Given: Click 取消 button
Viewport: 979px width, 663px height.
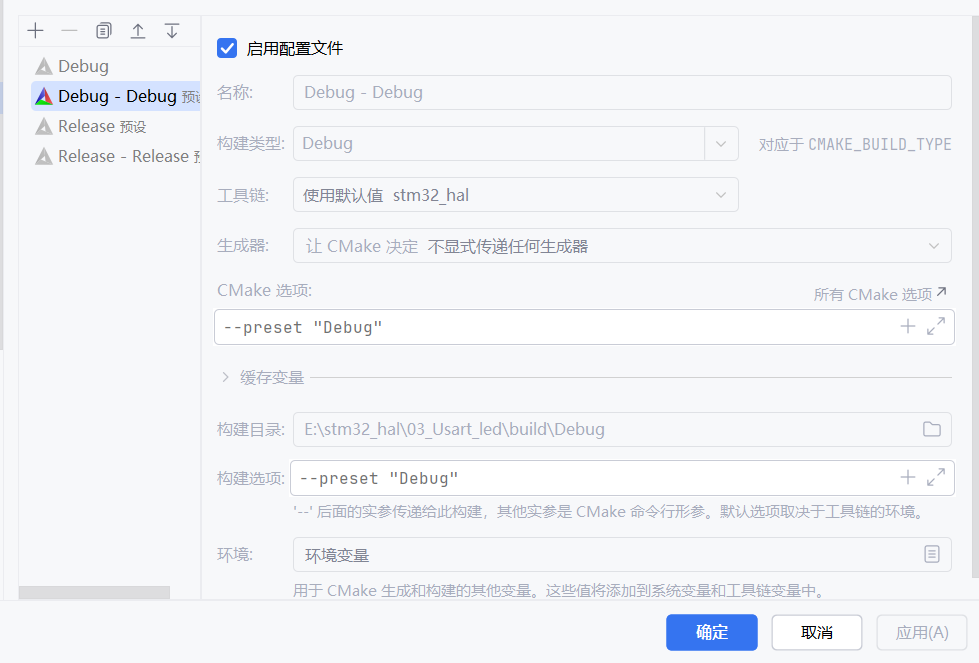Looking at the screenshot, I should click(817, 632).
